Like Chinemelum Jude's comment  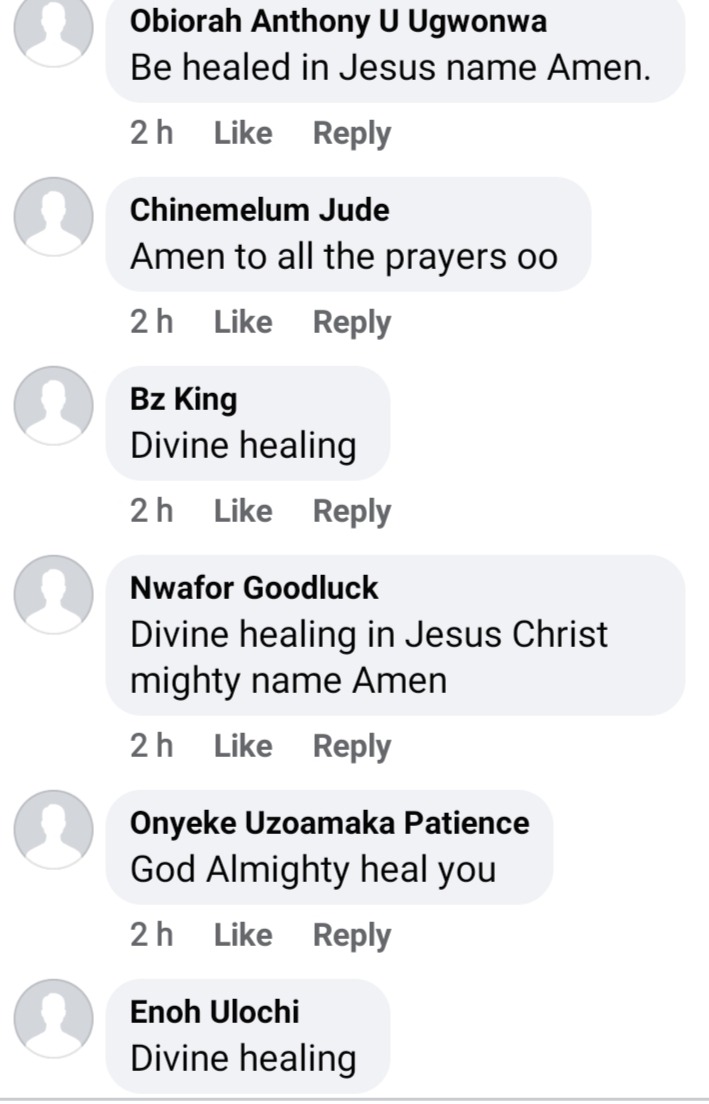pyautogui.click(x=243, y=322)
